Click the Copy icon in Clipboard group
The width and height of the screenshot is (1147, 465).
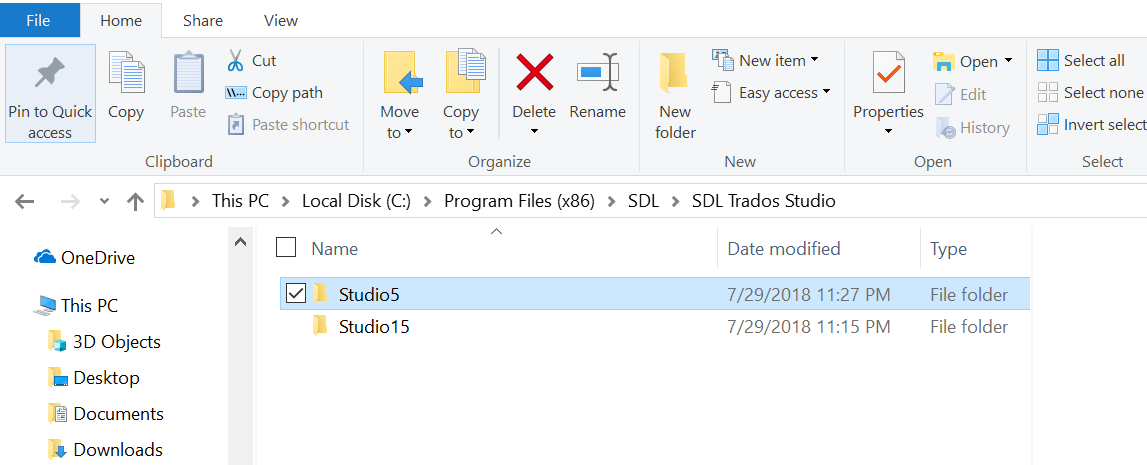126,72
